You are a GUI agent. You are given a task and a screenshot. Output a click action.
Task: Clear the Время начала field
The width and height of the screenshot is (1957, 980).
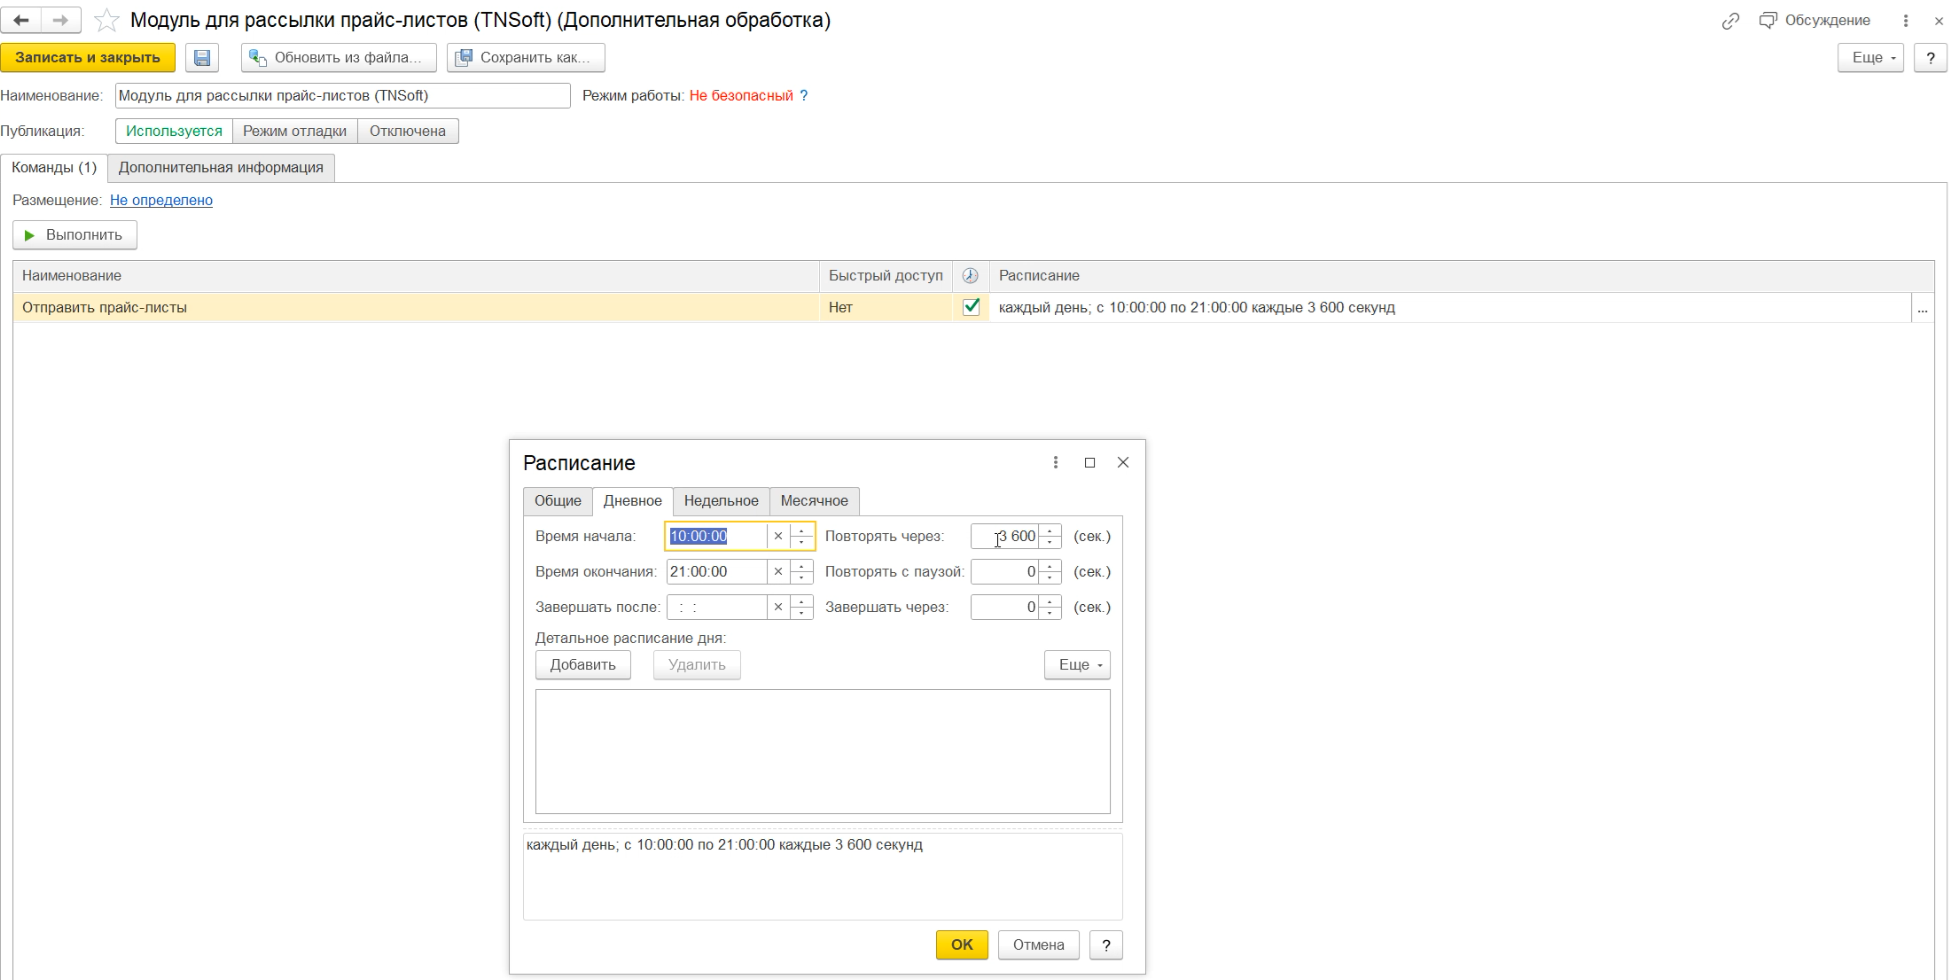tap(778, 536)
